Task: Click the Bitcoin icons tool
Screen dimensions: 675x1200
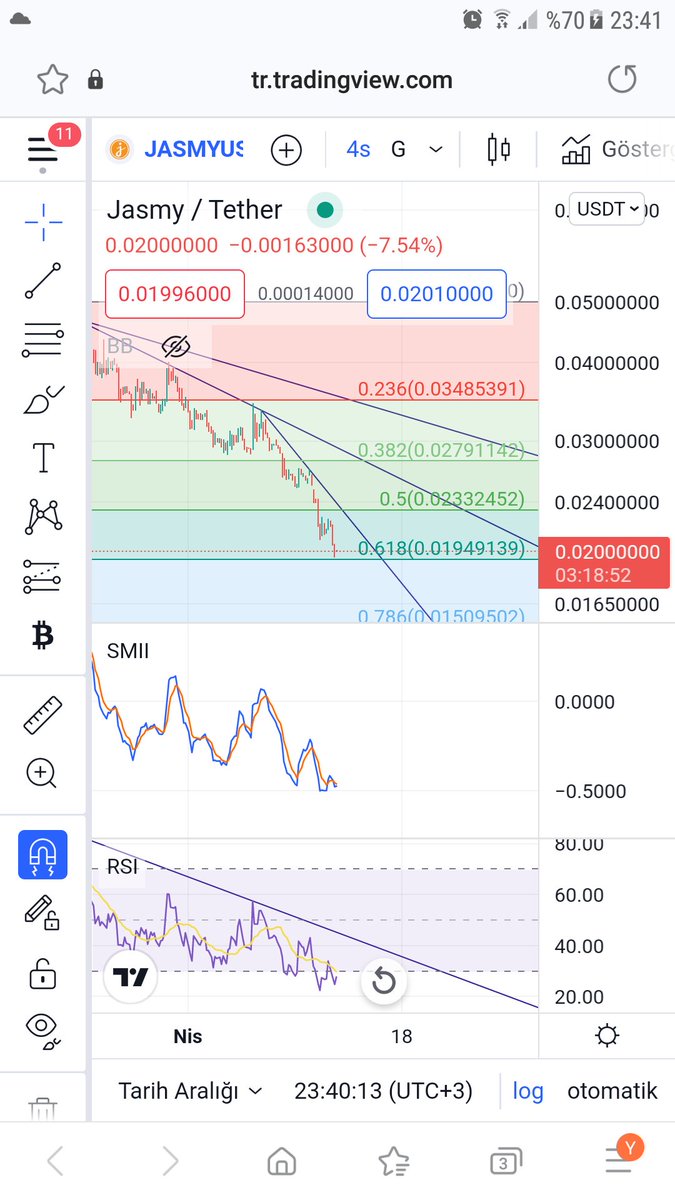Action: [x=43, y=635]
